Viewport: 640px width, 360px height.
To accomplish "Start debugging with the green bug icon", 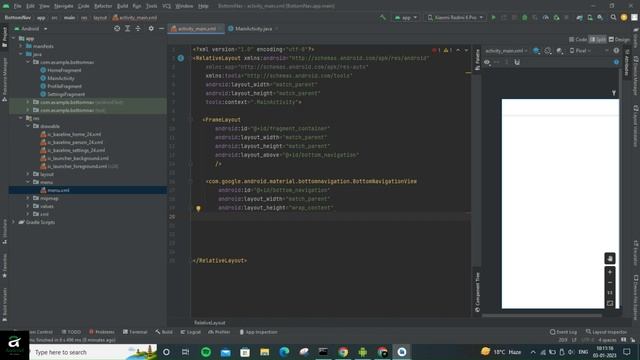I will pos(525,18).
